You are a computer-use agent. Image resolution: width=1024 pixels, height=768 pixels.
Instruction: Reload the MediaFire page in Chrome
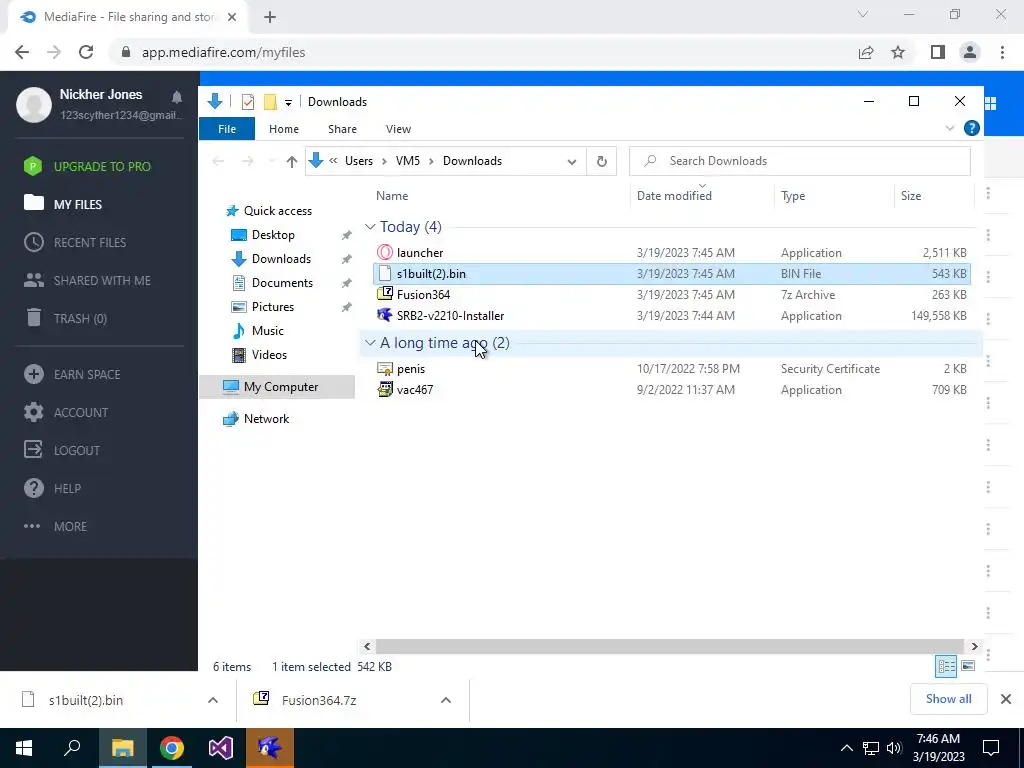86,52
